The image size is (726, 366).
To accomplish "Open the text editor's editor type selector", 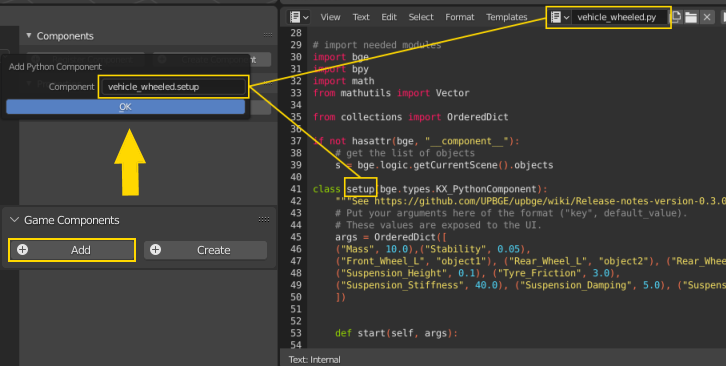I will point(299,17).
